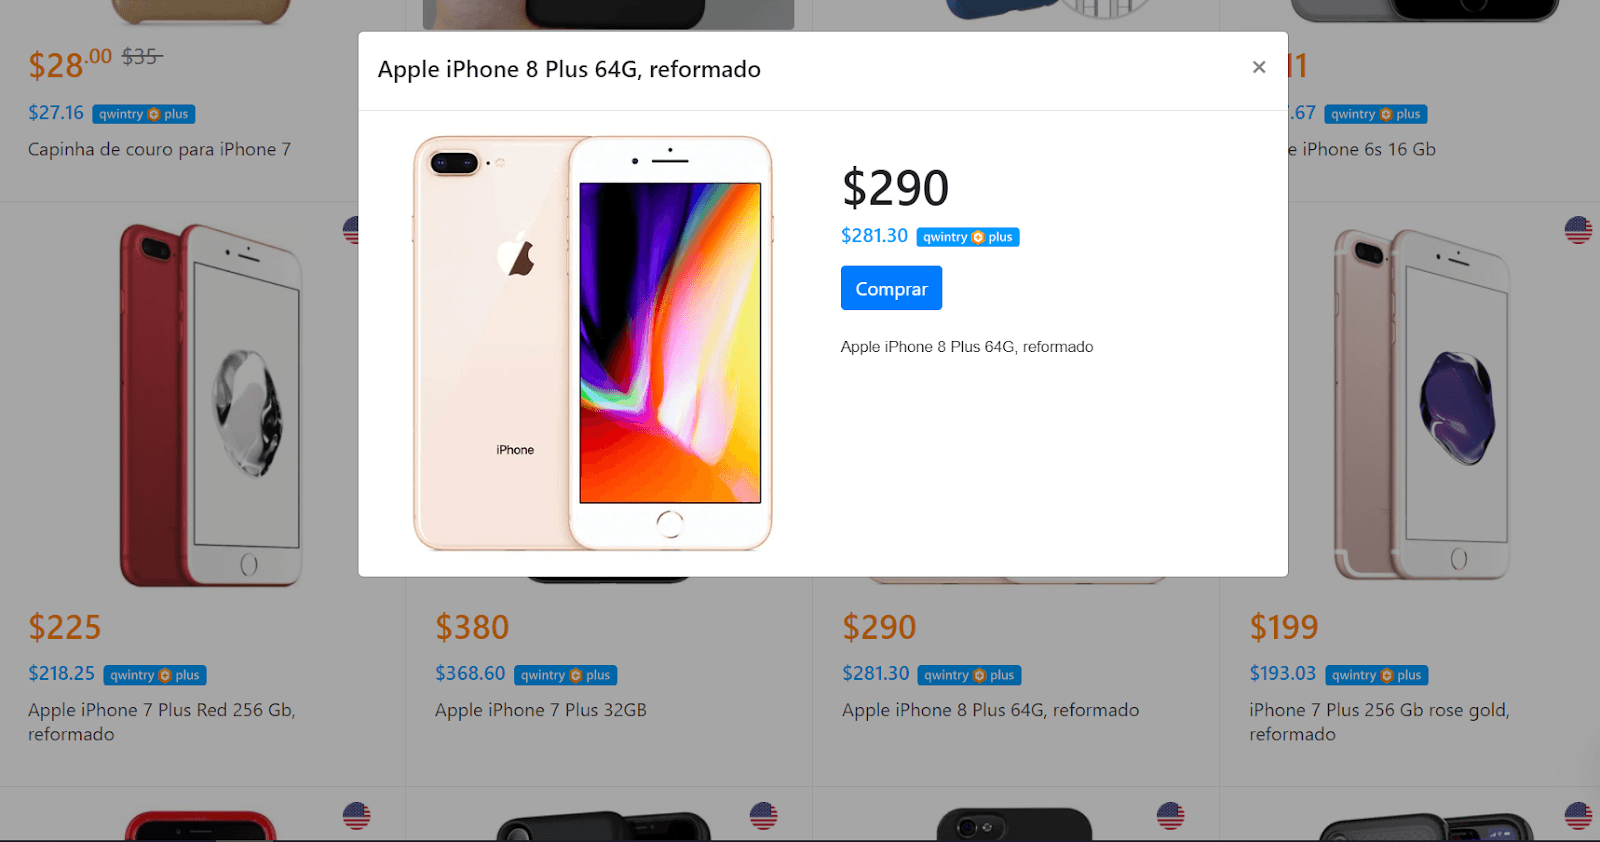Click the qwintry plus badge in dialog
Viewport: 1600px width, 842px height.
coord(968,237)
